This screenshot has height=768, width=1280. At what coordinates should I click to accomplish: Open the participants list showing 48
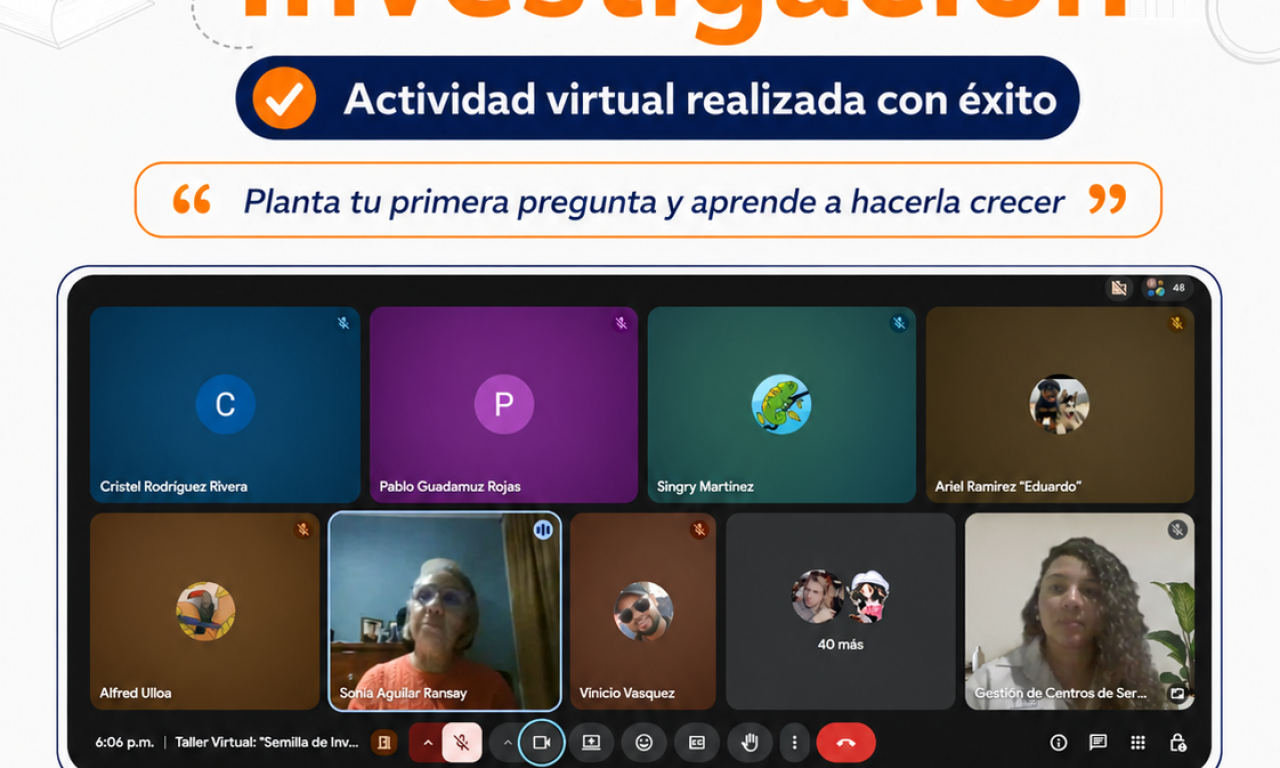[x=1167, y=288]
